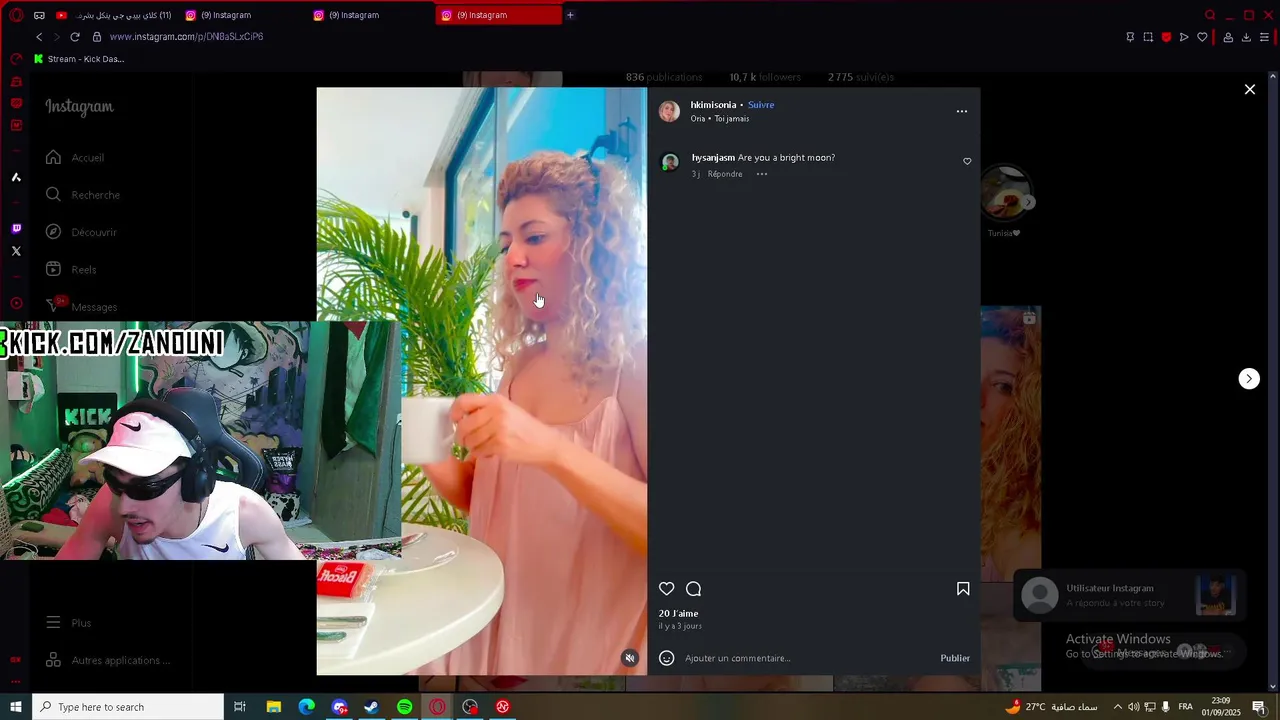Select the instagram.com address bar URL
1280x720 pixels.
(x=186, y=37)
